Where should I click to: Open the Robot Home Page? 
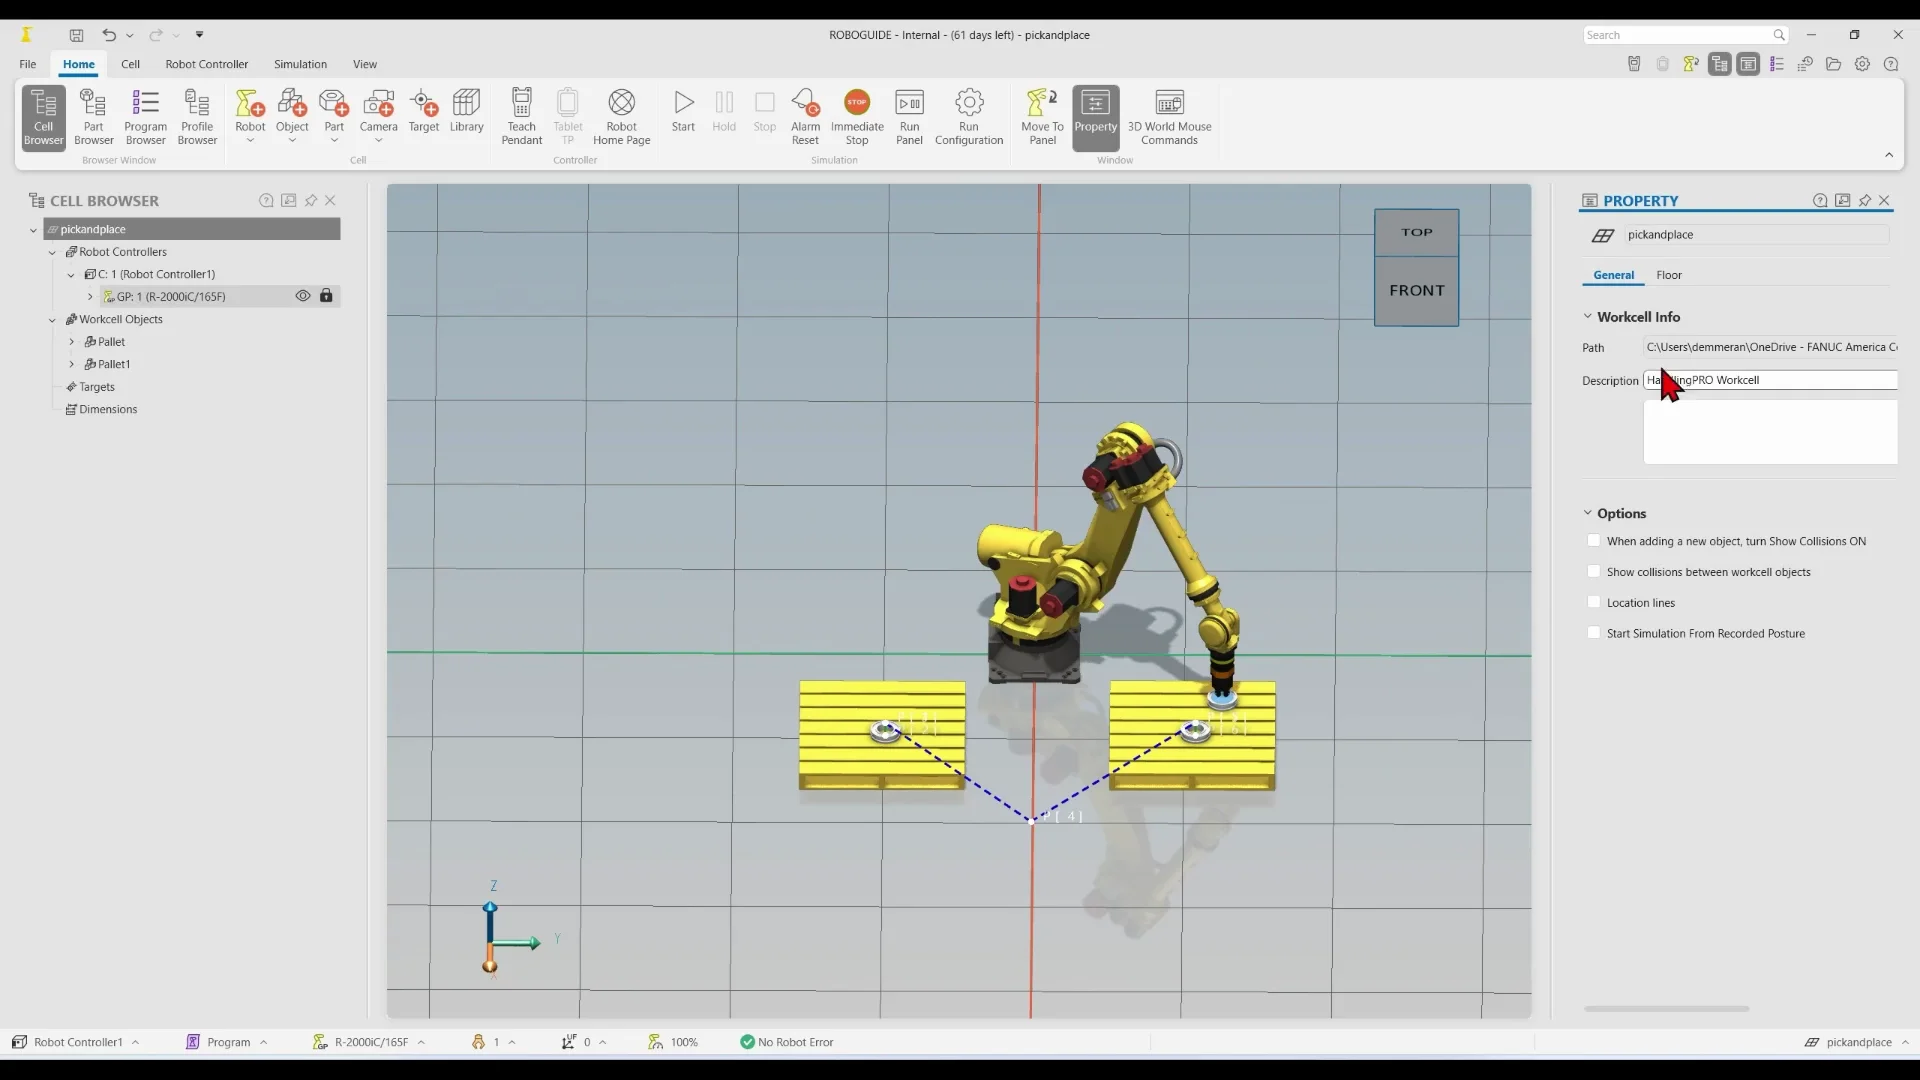(621, 117)
